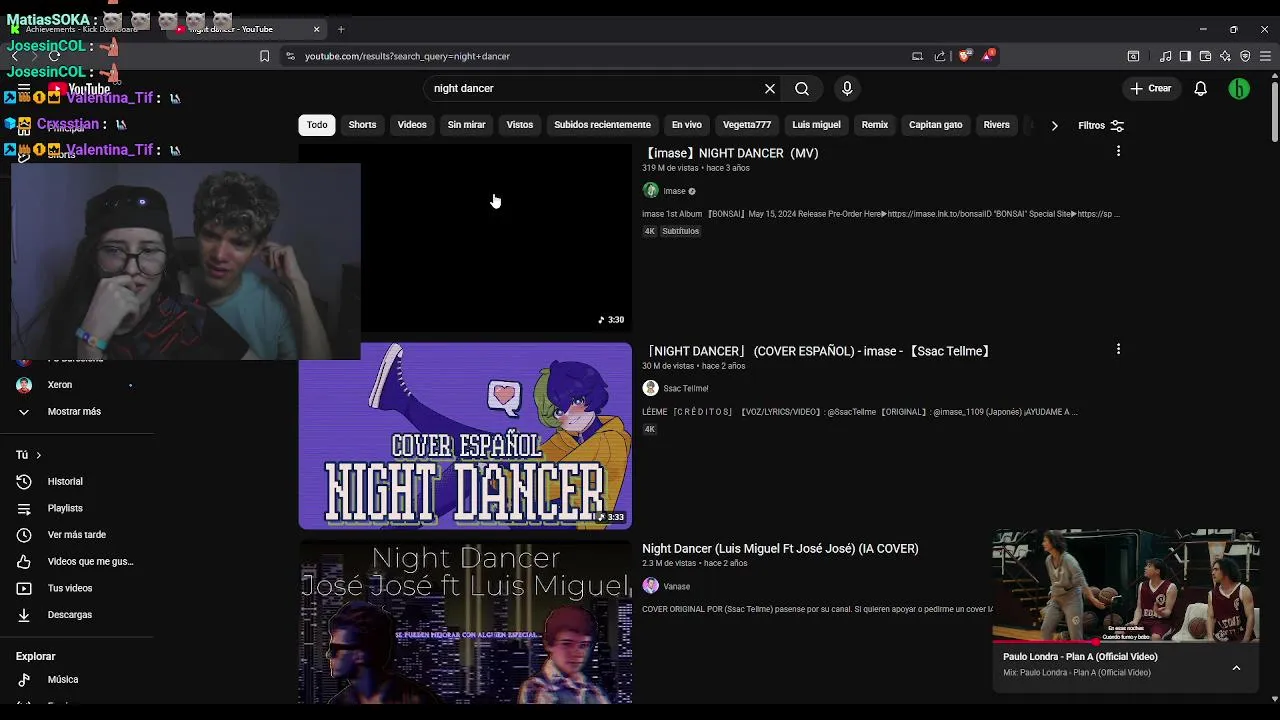Select the Subidos recientemente chip
1280x720 pixels.
[602, 125]
